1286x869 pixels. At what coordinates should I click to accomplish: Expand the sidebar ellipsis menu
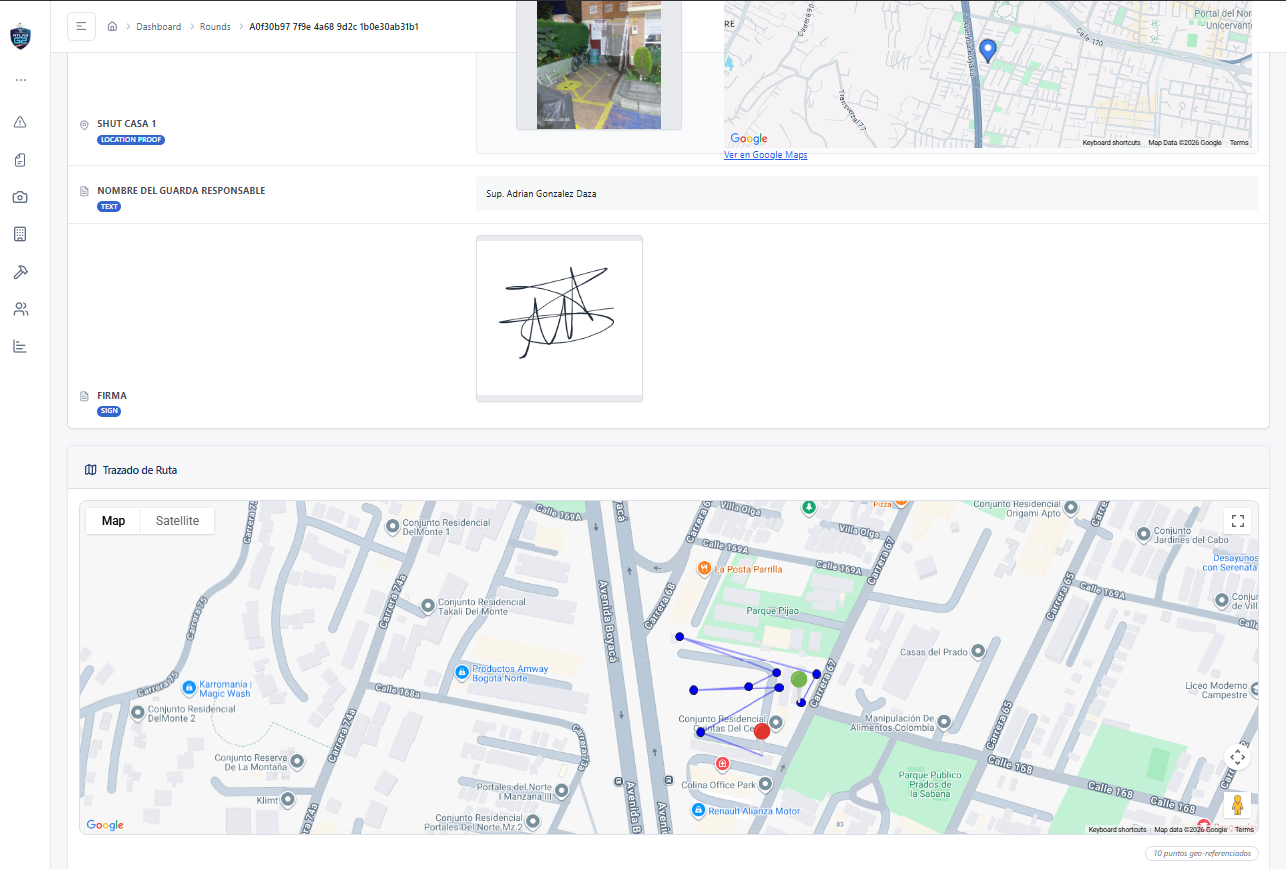pos(20,80)
